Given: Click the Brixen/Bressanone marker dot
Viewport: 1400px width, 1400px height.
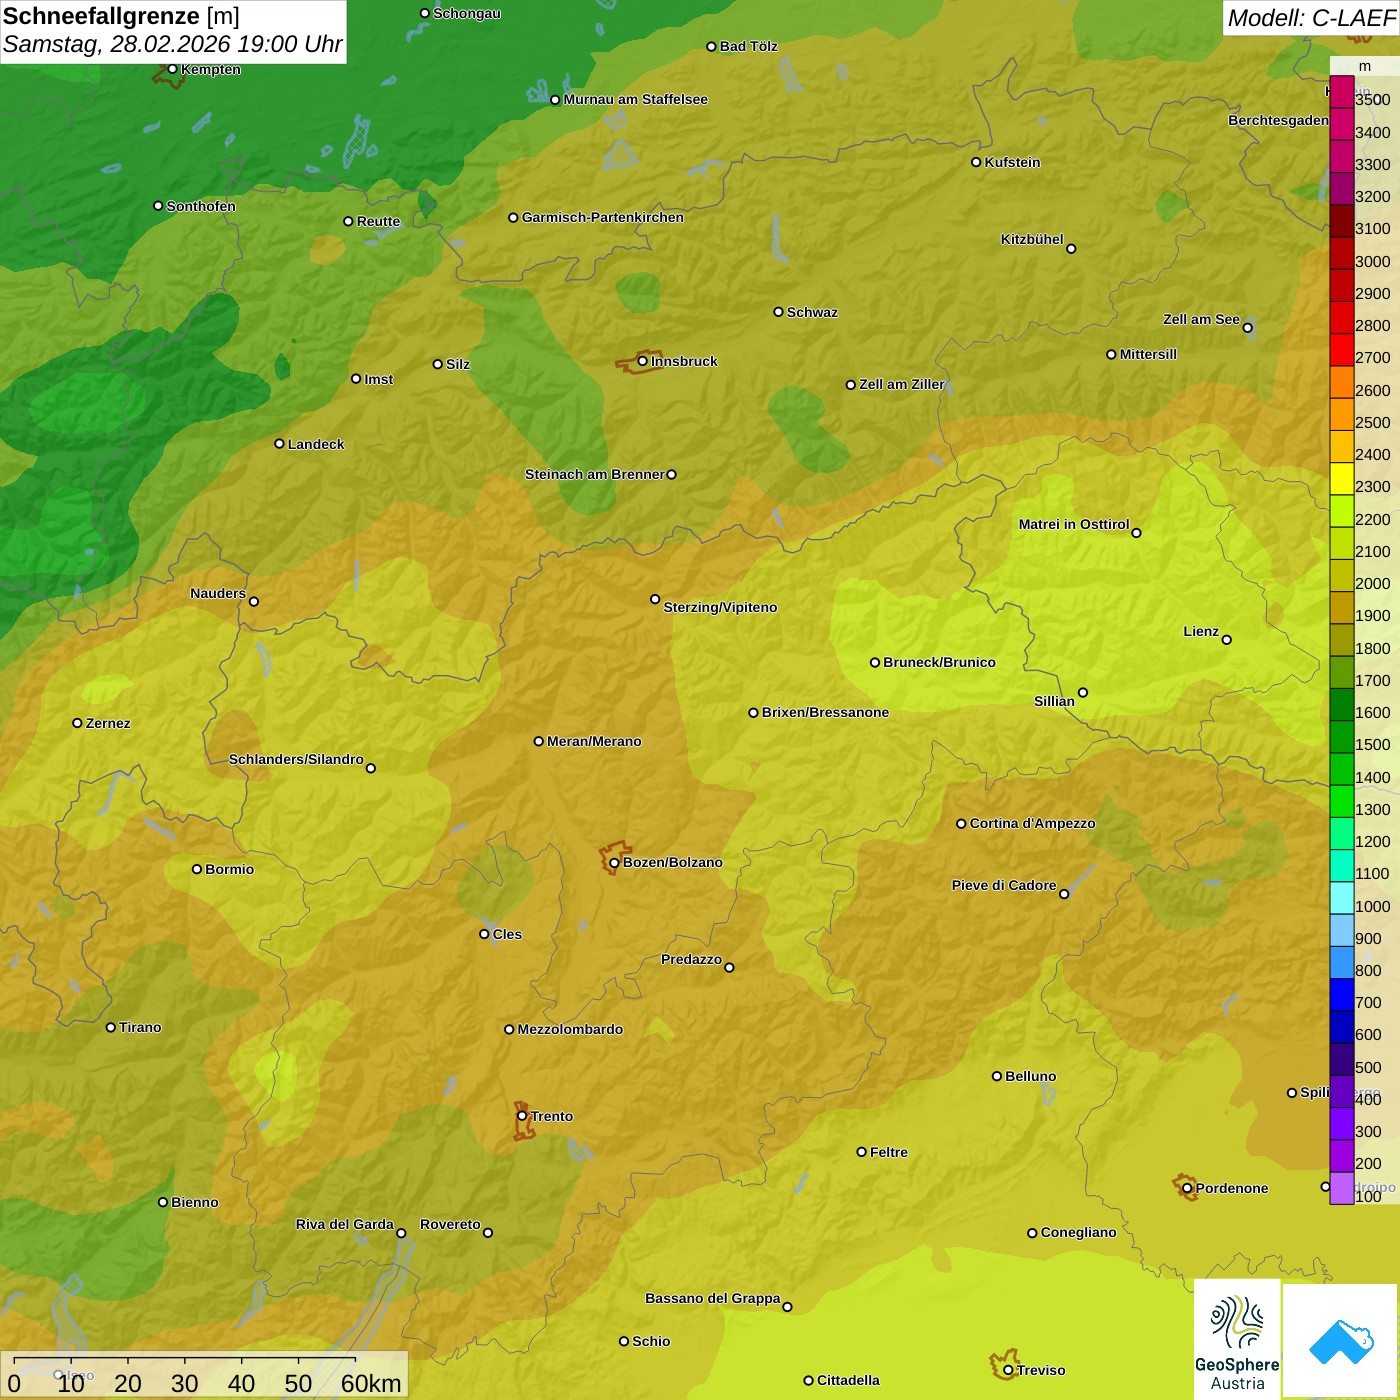Looking at the screenshot, I should (753, 713).
